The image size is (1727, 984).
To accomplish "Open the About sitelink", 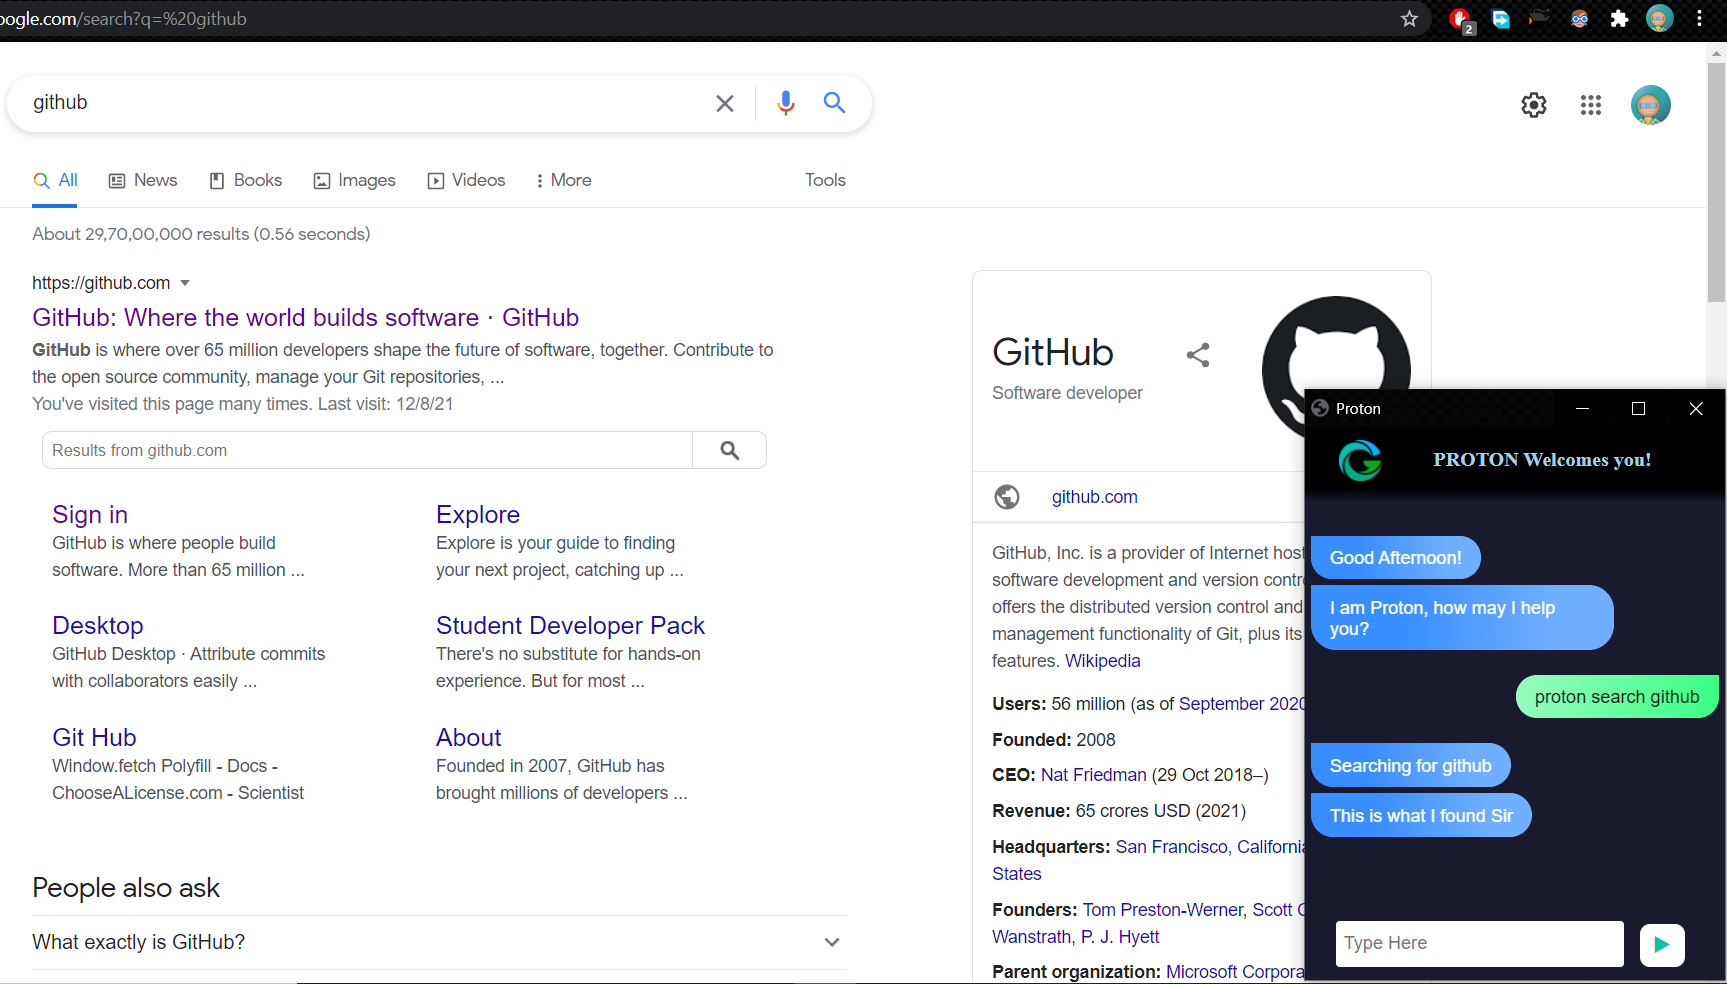I will coord(469,737).
